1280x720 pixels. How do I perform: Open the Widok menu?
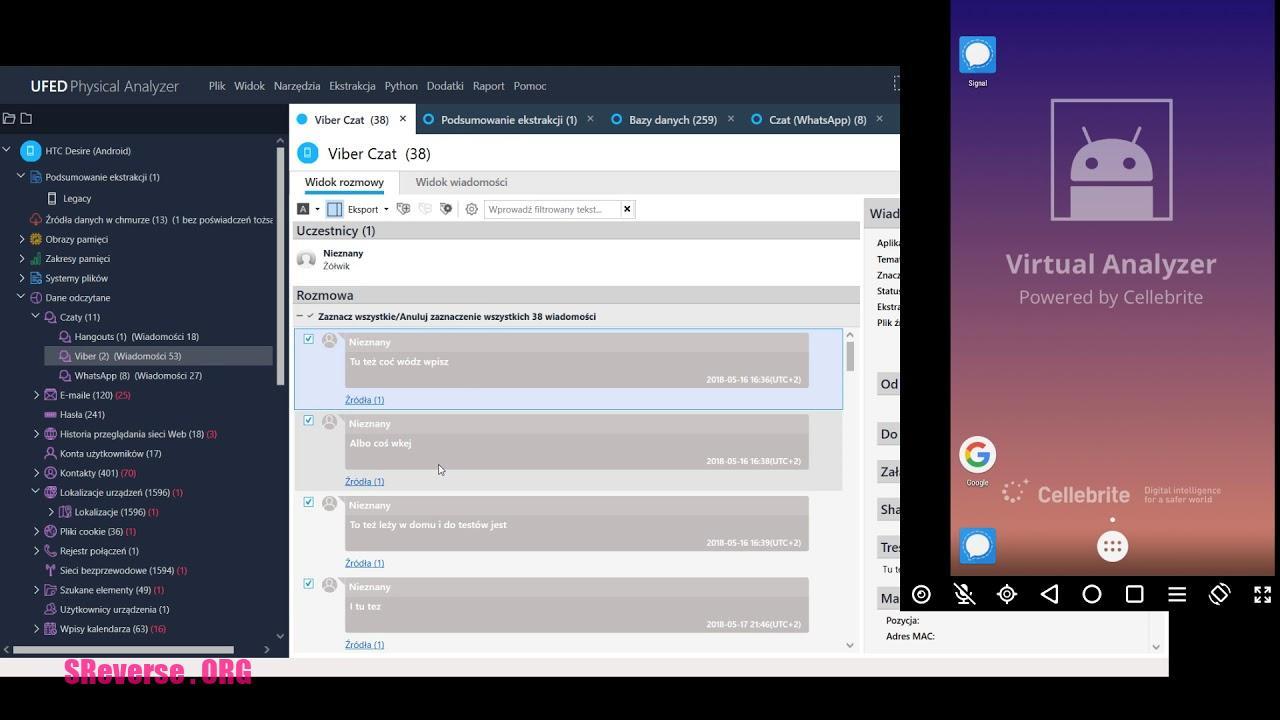(x=249, y=86)
